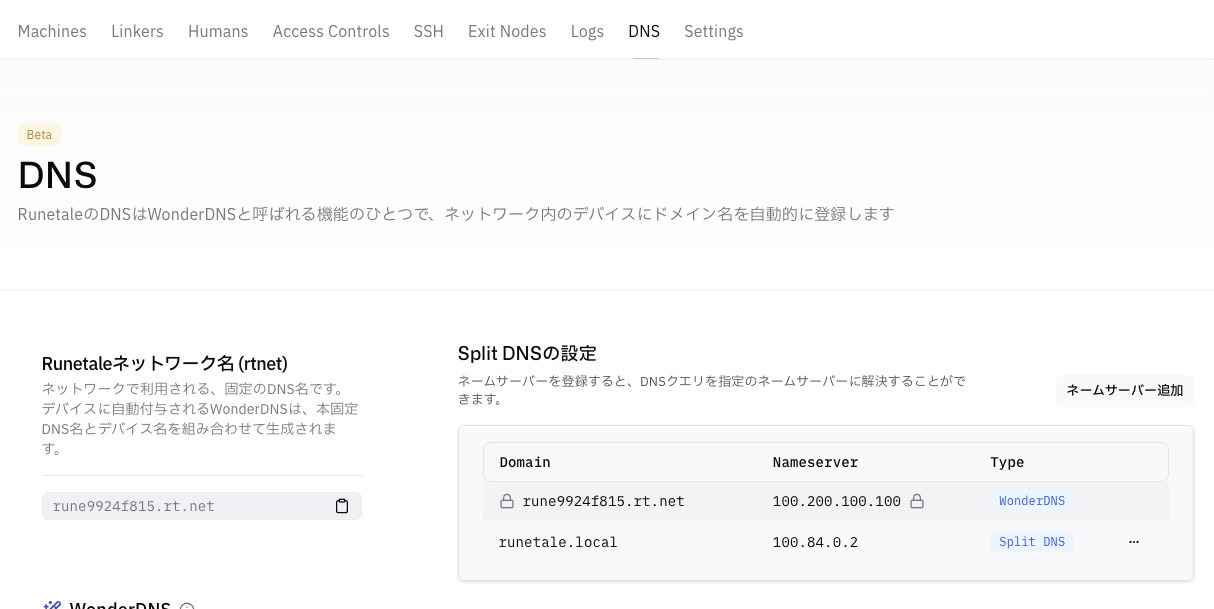Screen dimensions: 1214x609
Task: Click the lock icon next to 100.200.100.100
Action: 916,501
